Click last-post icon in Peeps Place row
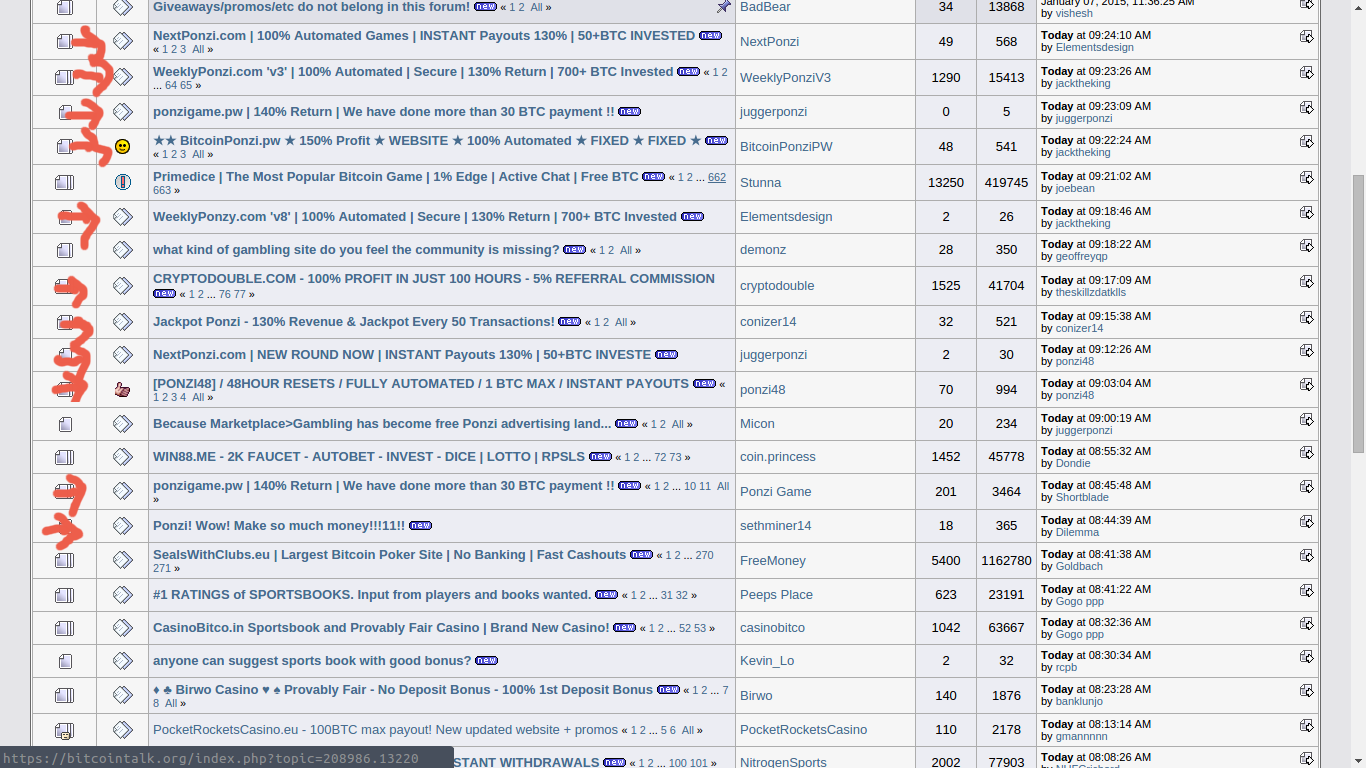1366x768 pixels. click(x=1307, y=590)
